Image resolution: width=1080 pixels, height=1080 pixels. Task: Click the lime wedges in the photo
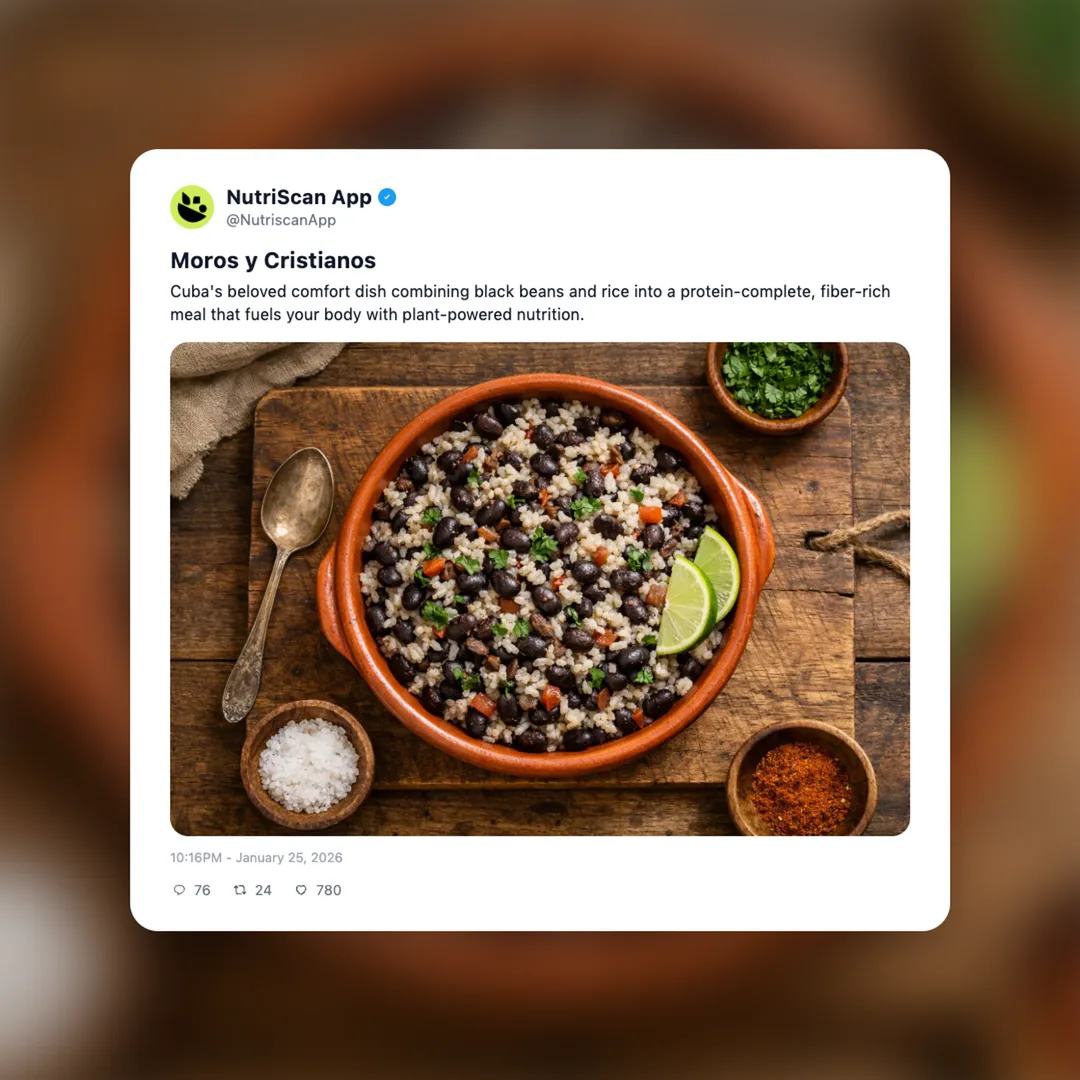click(698, 590)
